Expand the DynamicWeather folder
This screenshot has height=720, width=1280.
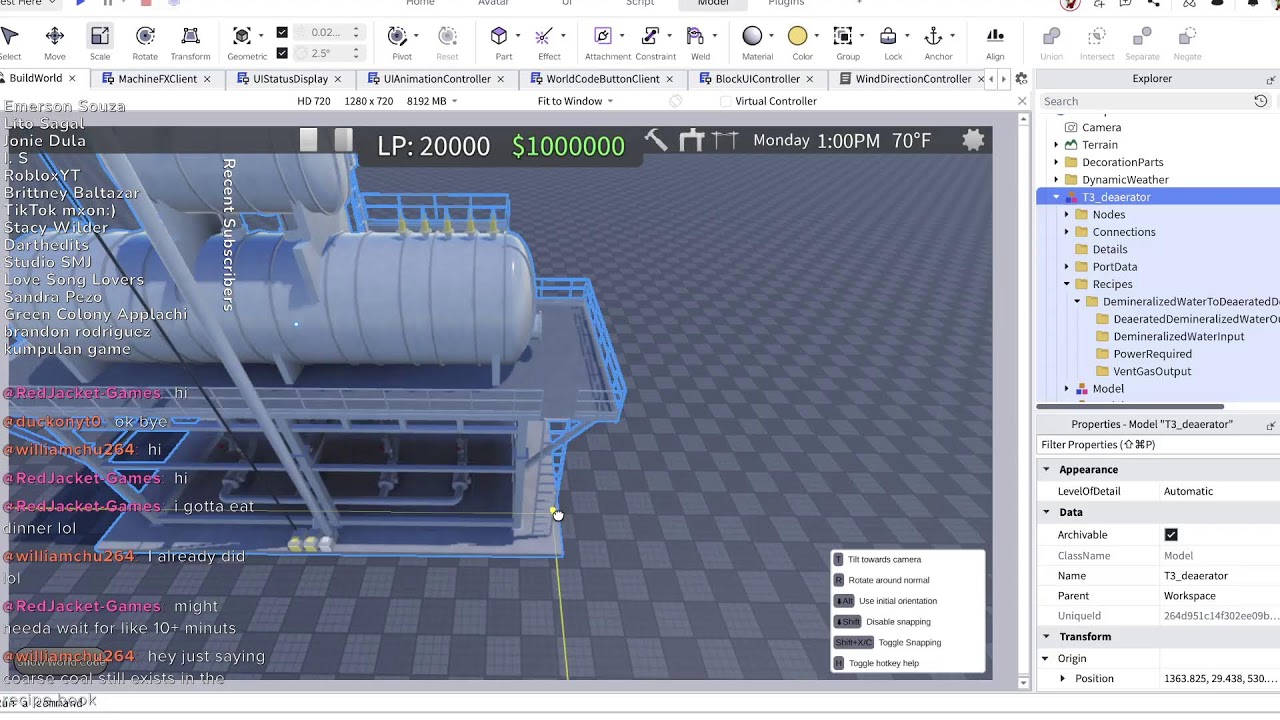pos(1056,180)
